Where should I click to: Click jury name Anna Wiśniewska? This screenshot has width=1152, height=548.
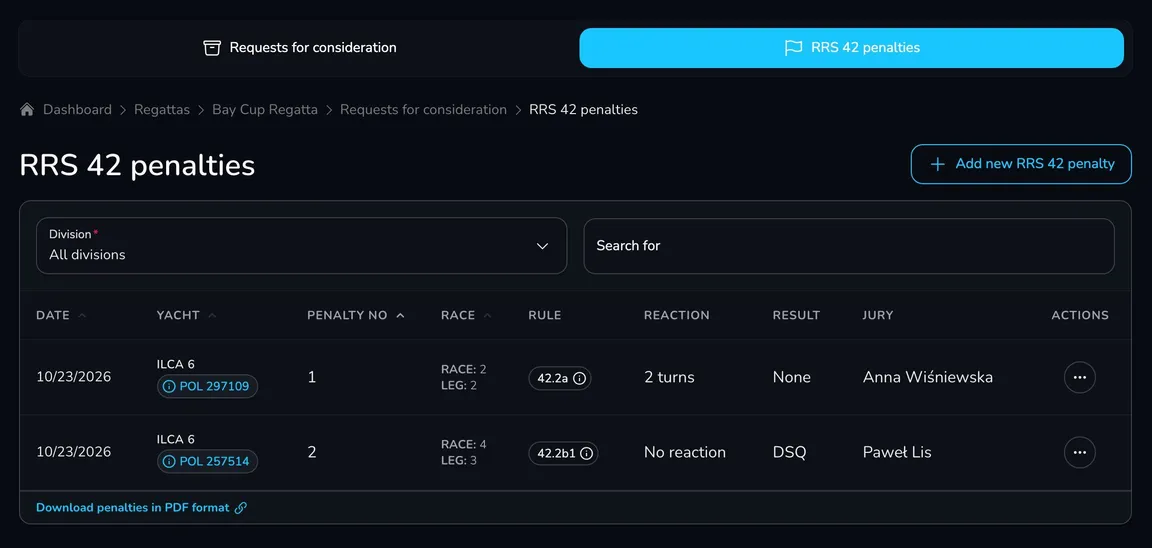pos(928,377)
